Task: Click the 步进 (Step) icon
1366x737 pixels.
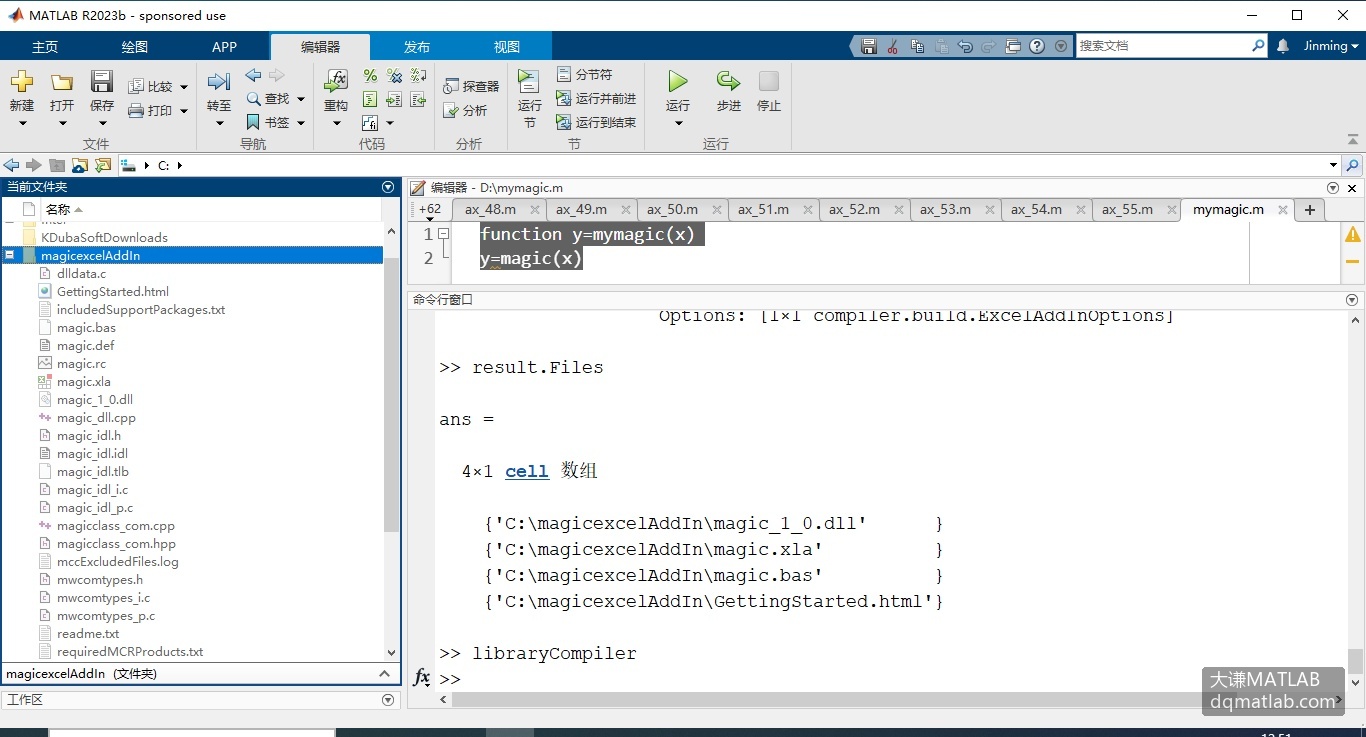Action: point(729,82)
